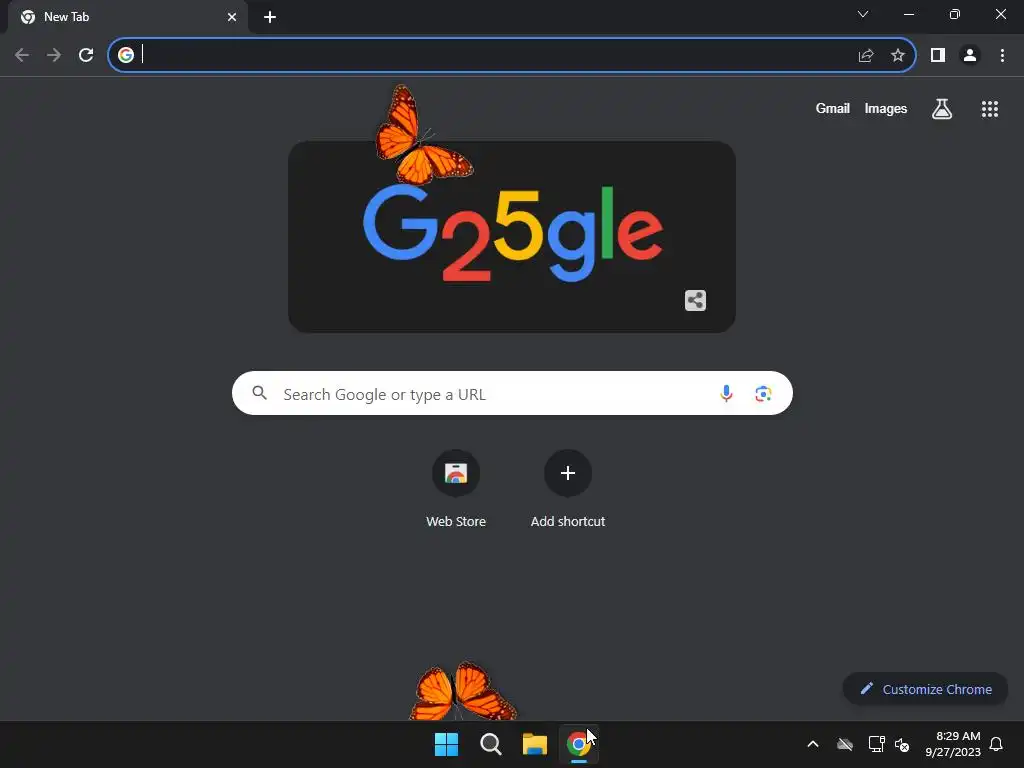The height and width of the screenshot is (768, 1024).
Task: Click Customize Chrome button
Action: (x=925, y=689)
